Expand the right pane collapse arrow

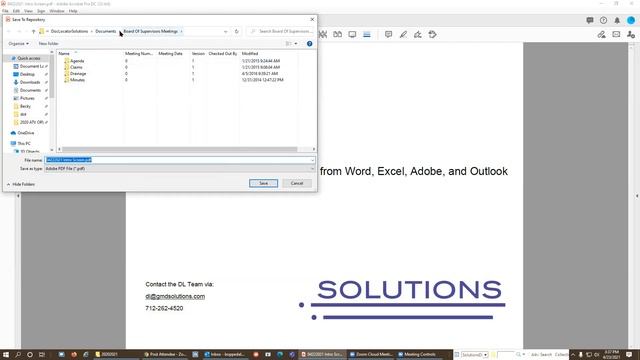click(637, 196)
